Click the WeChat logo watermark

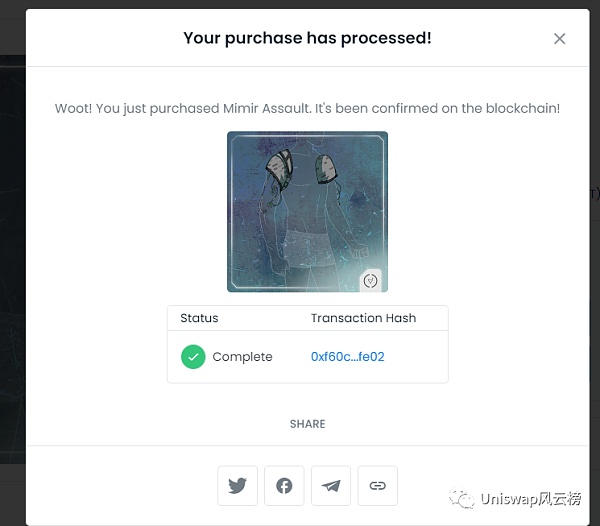[x=461, y=499]
